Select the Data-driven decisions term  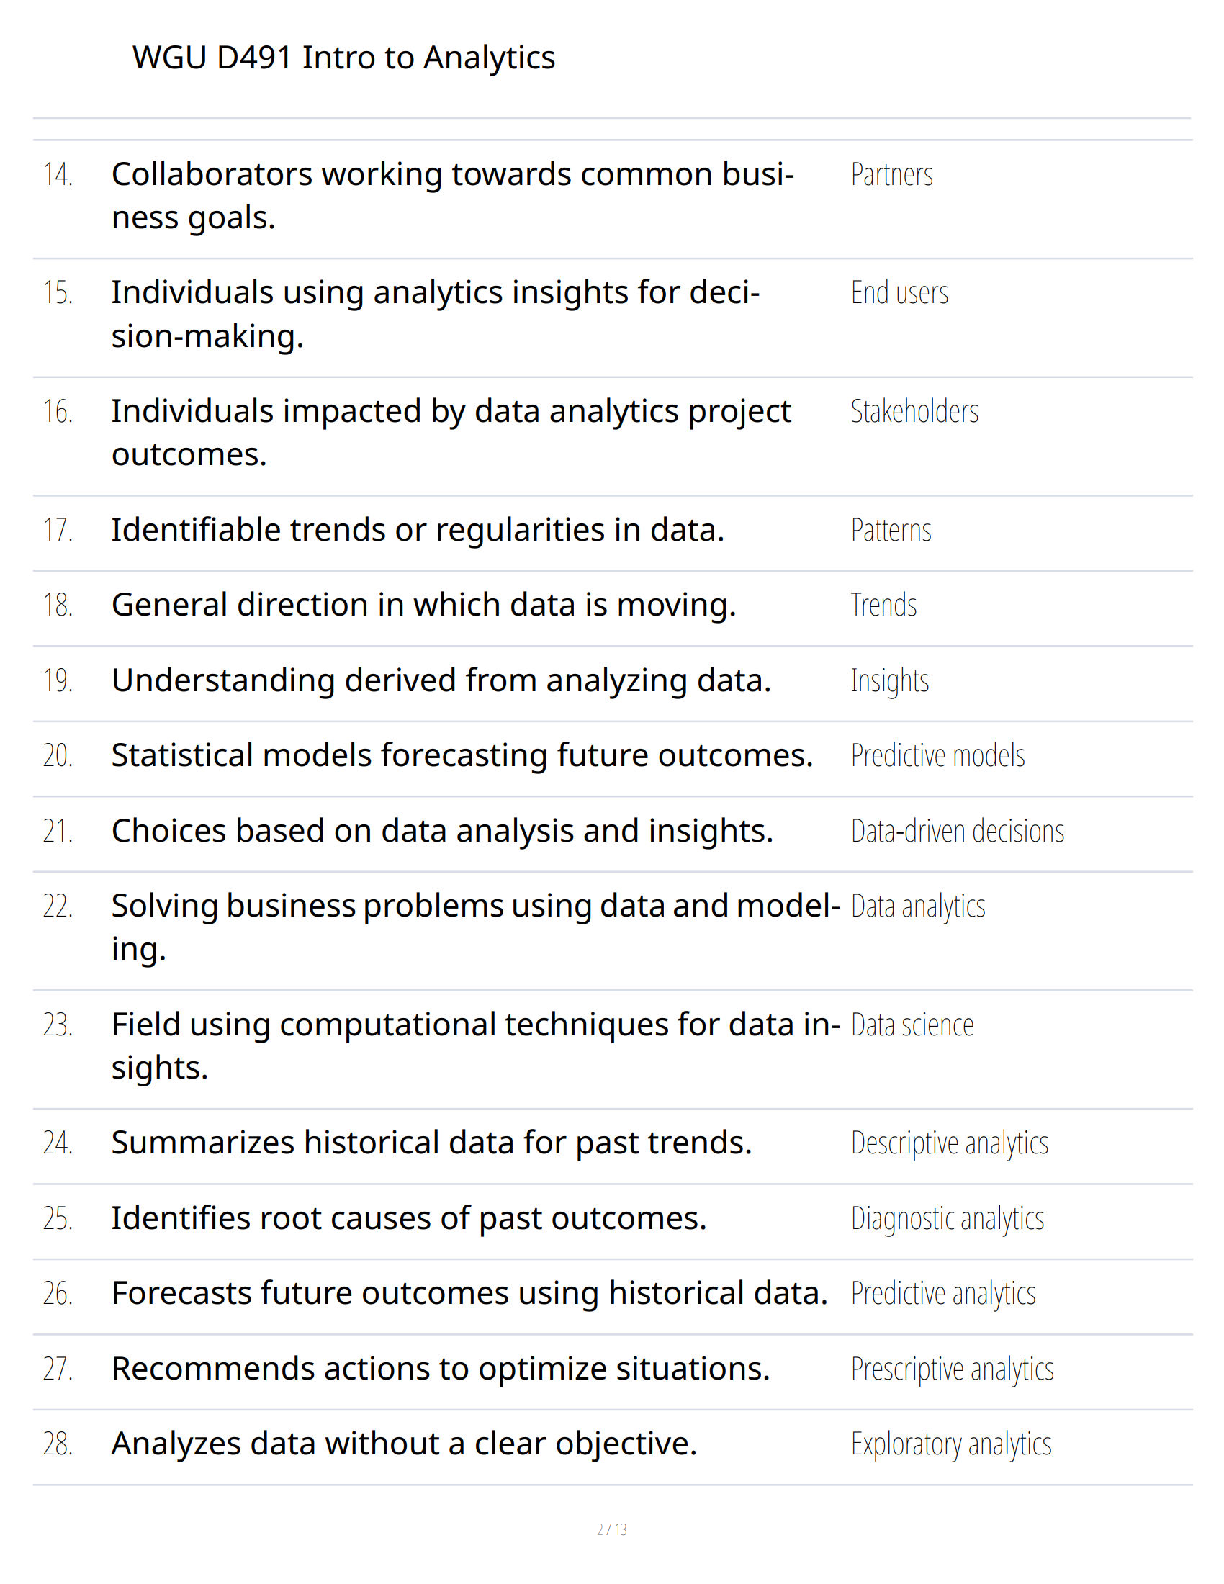pos(957,831)
